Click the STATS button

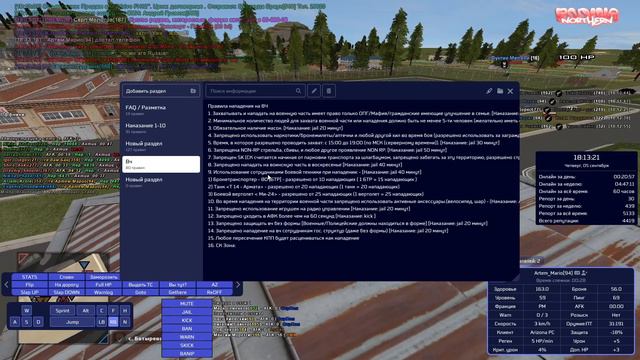click(x=29, y=277)
